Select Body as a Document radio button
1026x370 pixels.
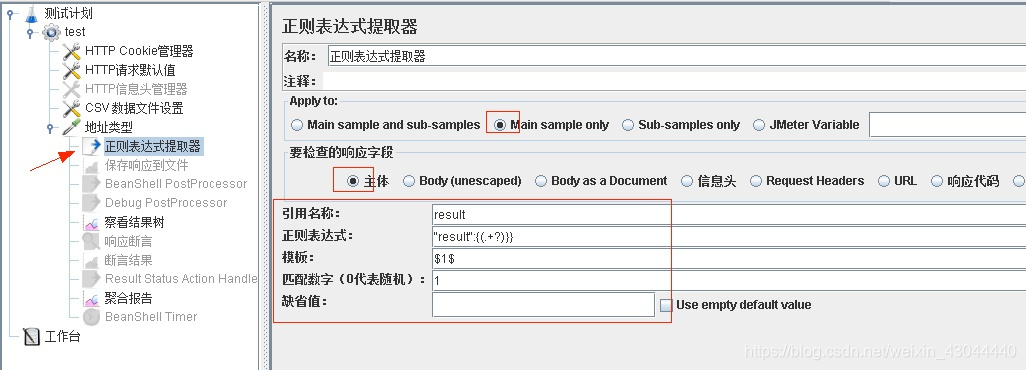pyautogui.click(x=541, y=181)
